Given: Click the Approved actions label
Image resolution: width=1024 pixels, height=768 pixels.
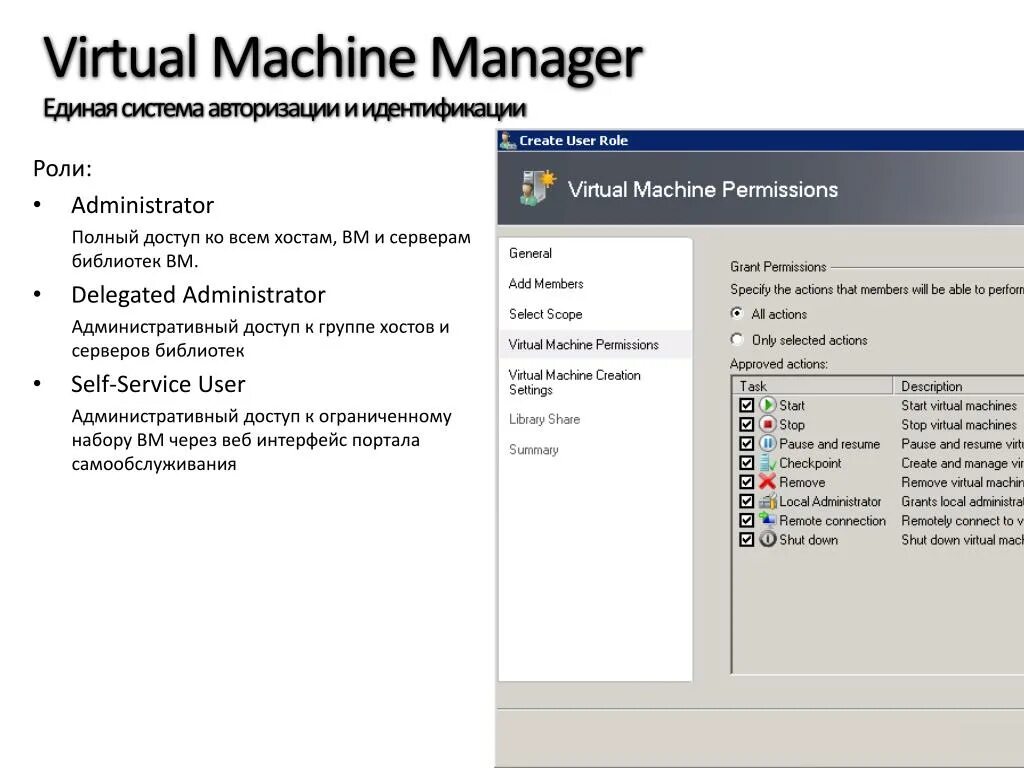Looking at the screenshot, I should pos(778,364).
